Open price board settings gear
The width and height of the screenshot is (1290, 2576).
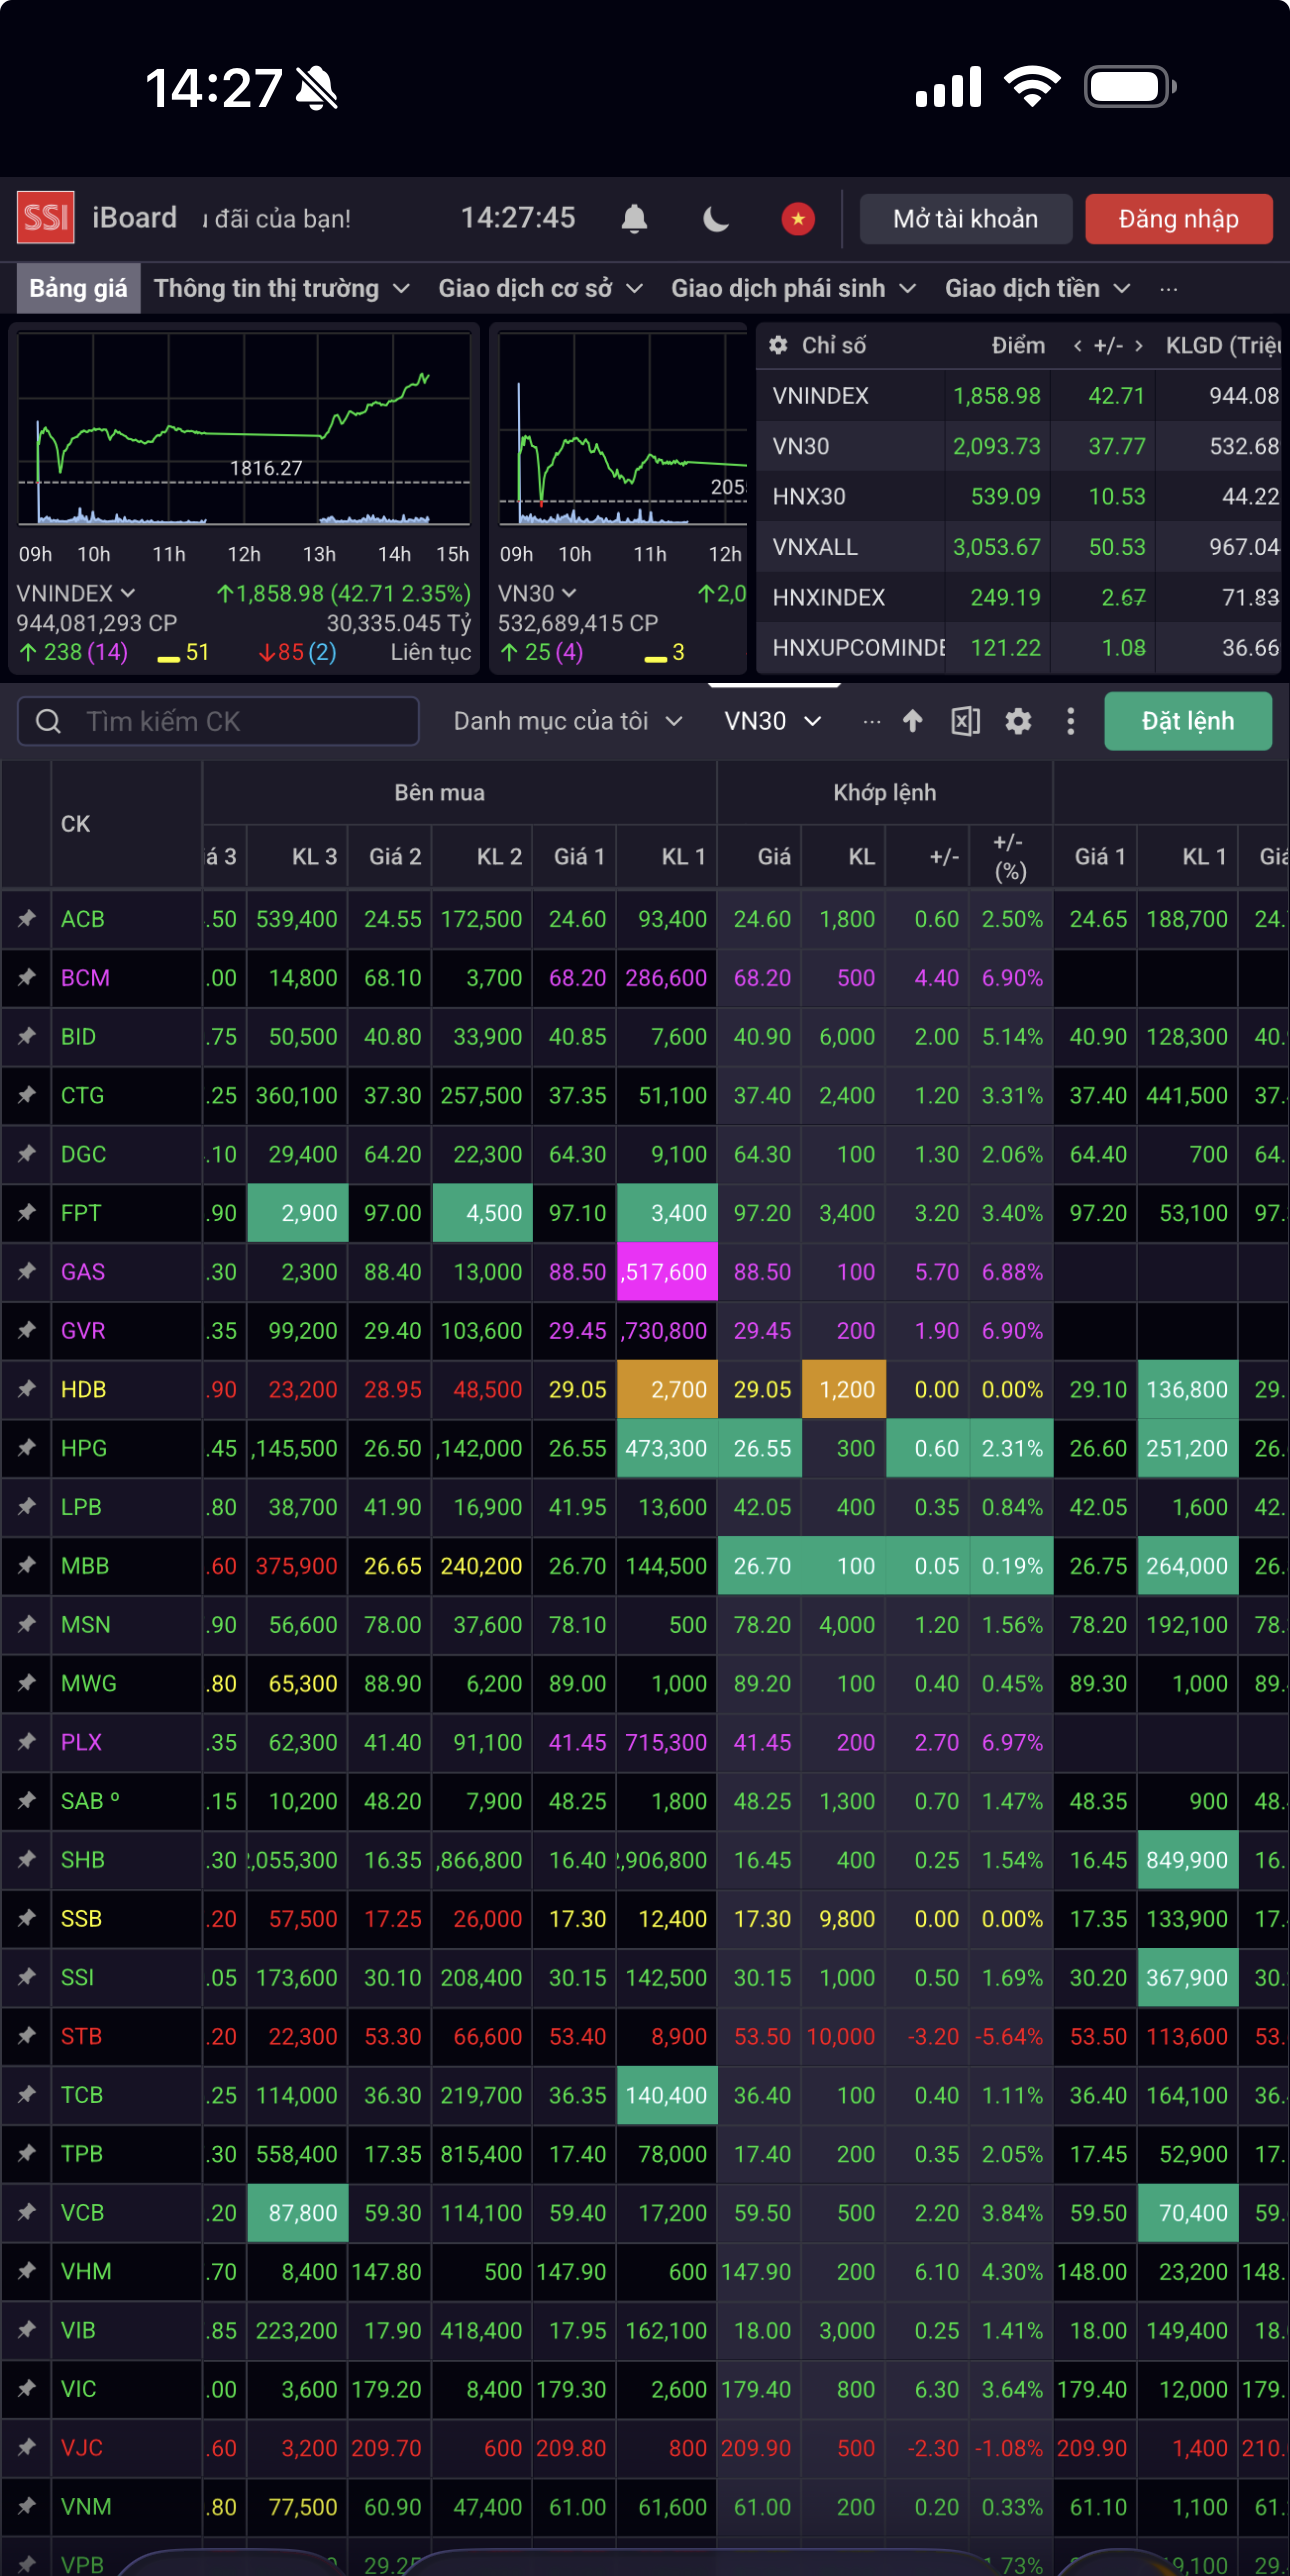tap(1018, 721)
